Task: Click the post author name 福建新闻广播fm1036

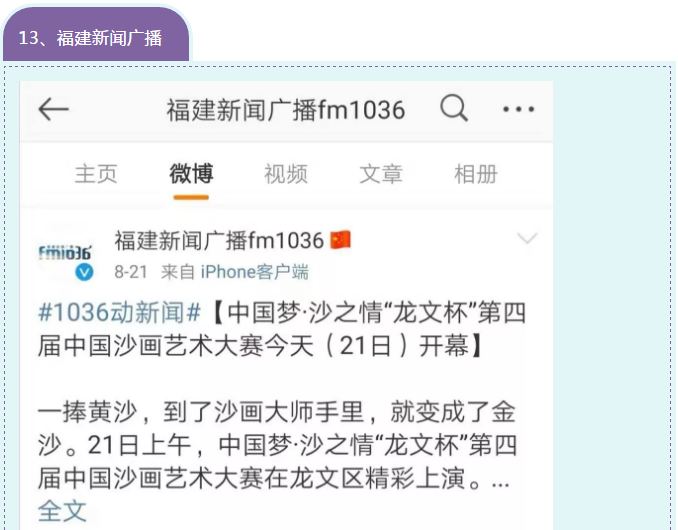Action: [219, 240]
